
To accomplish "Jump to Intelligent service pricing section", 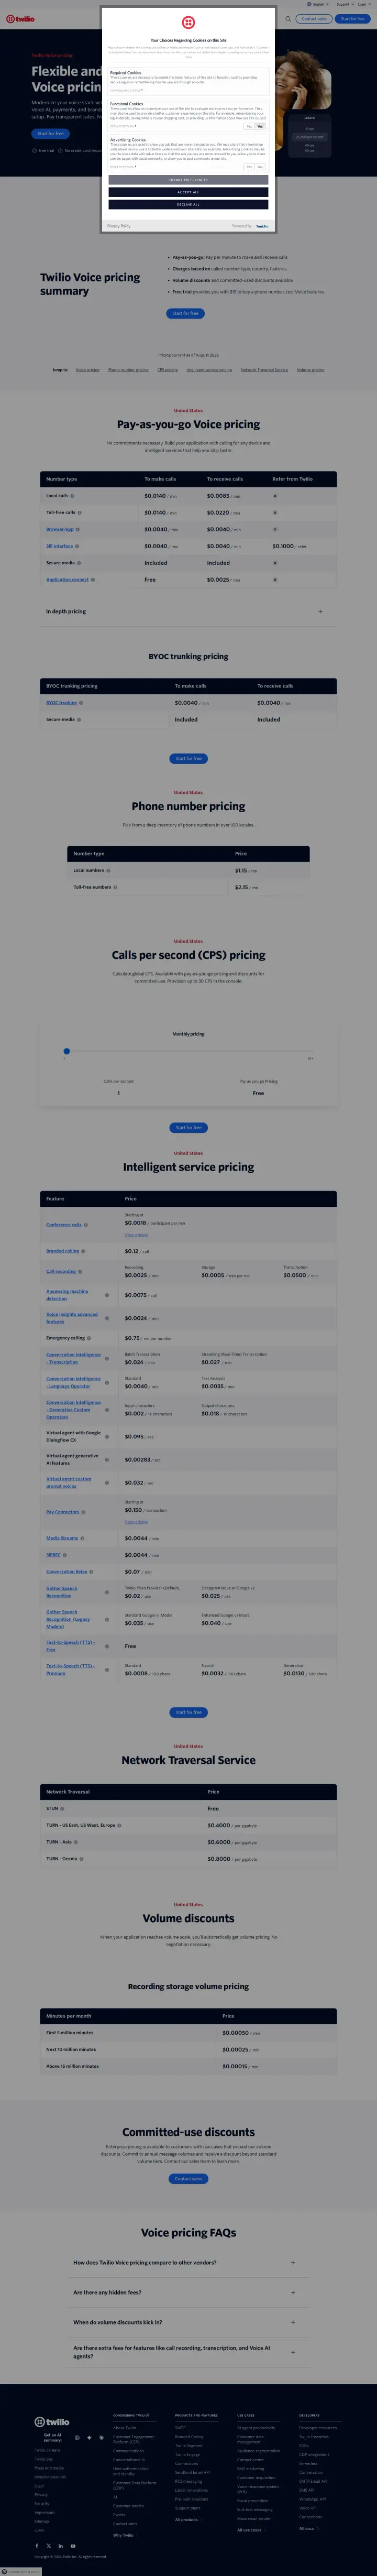I will tap(209, 370).
